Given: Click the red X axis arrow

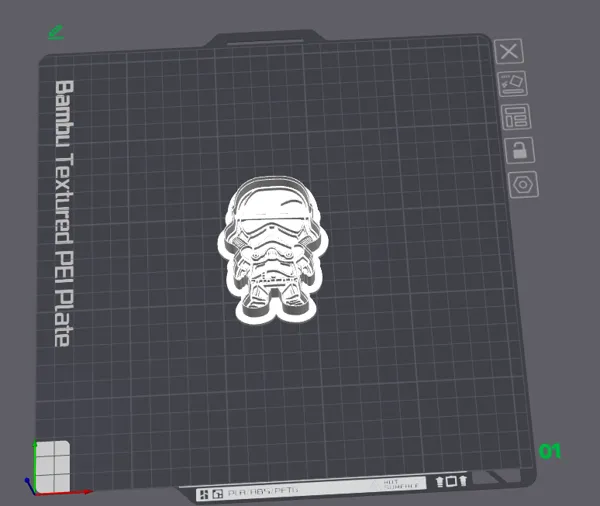Looking at the screenshot, I should pyautogui.click(x=65, y=493).
